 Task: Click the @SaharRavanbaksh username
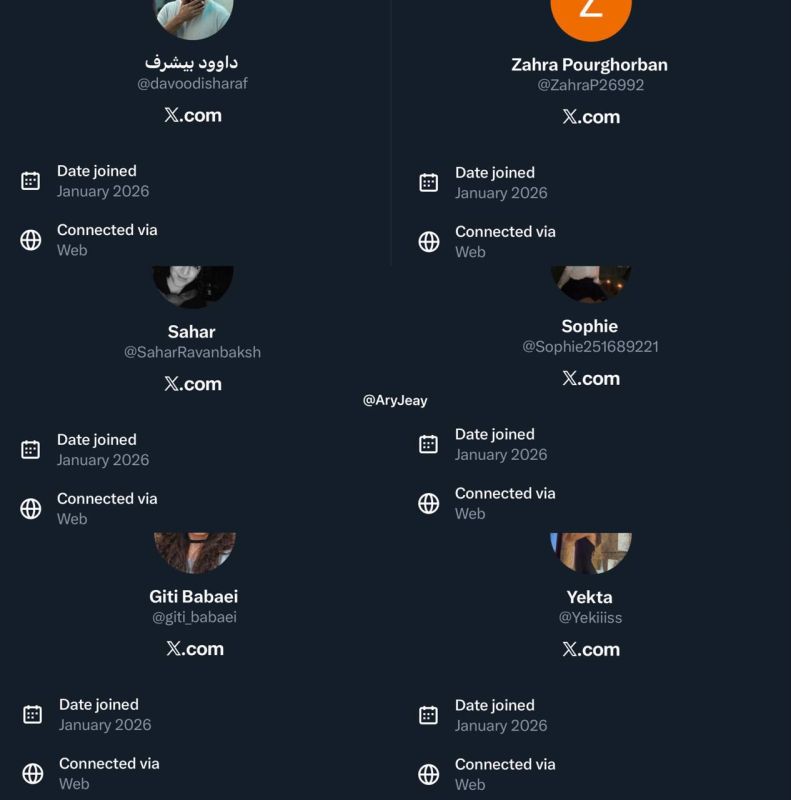[x=192, y=352]
